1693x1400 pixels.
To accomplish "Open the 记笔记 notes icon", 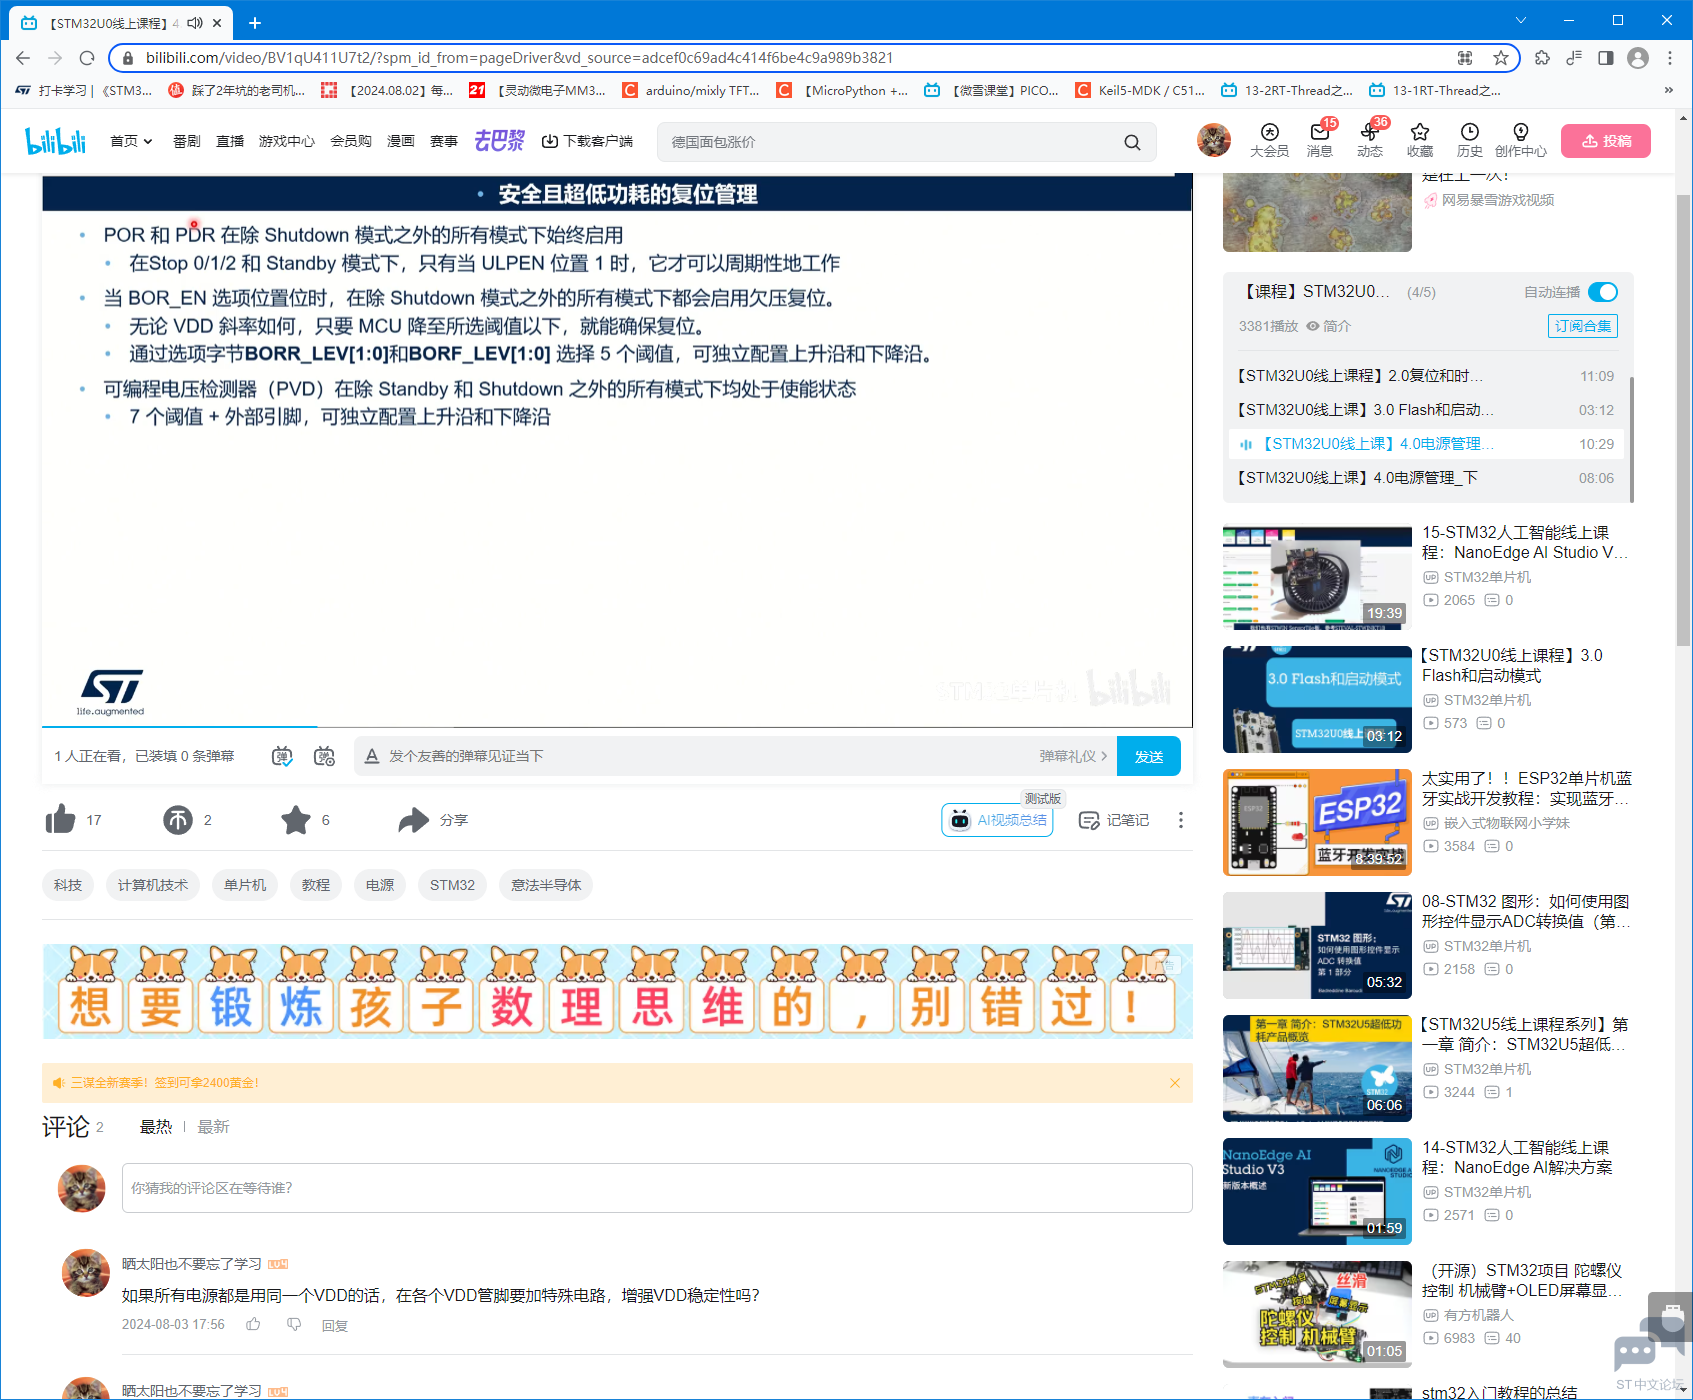I will coord(1114,820).
